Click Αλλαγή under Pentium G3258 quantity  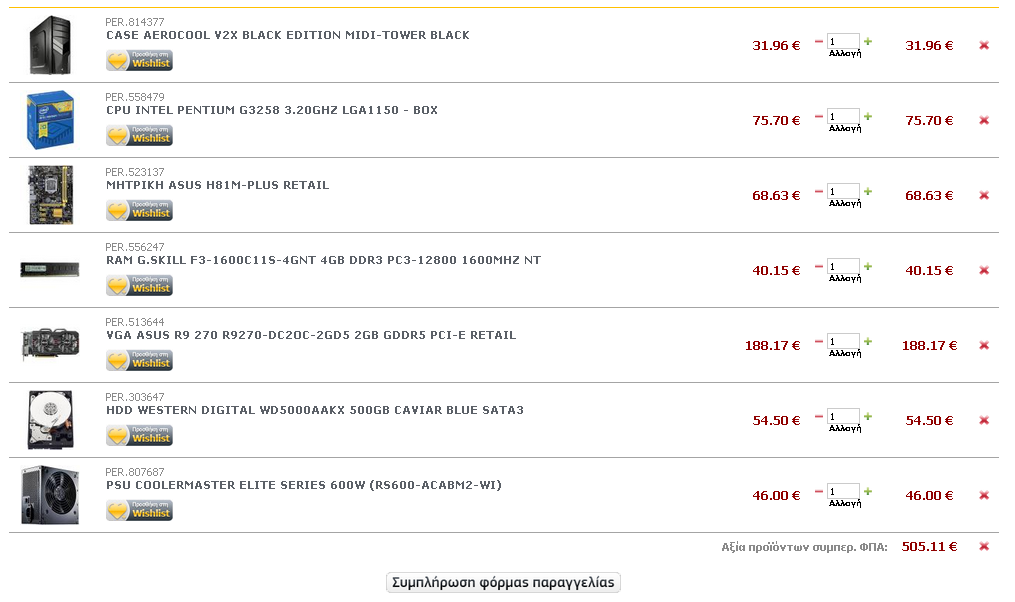coord(845,129)
